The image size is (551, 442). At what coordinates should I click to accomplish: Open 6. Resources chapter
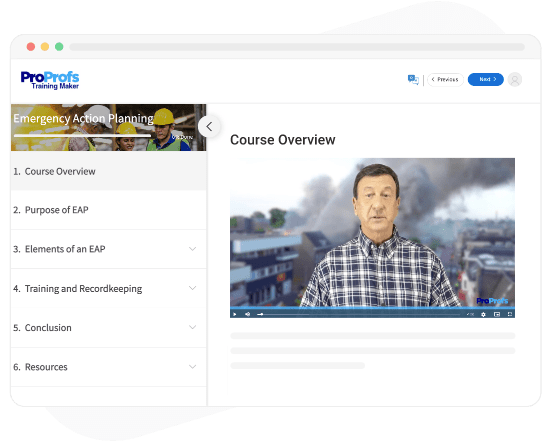tap(109, 367)
